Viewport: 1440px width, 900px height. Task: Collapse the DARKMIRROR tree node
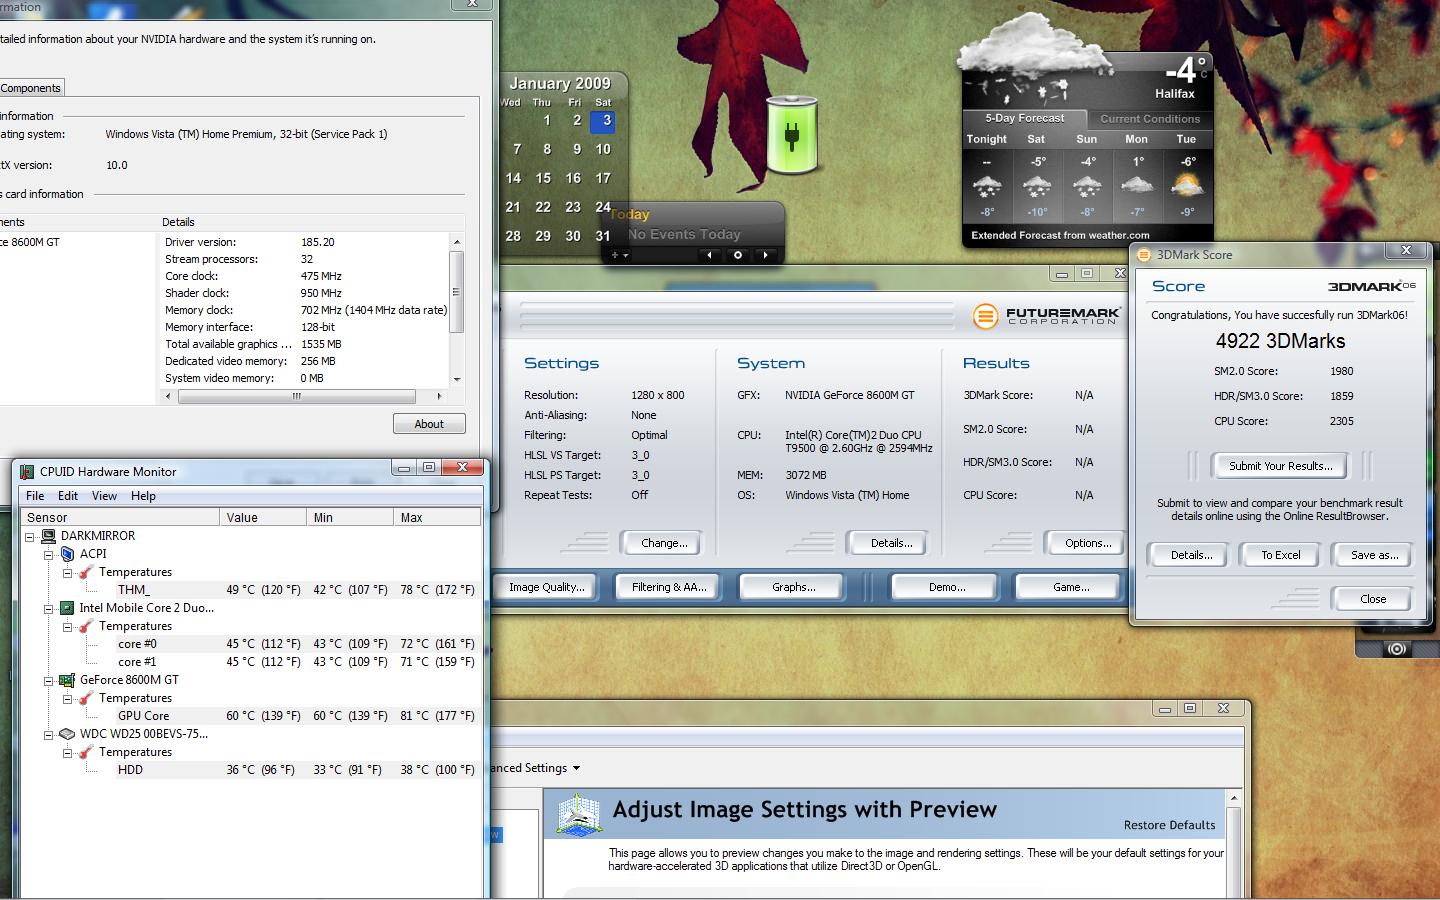30,536
